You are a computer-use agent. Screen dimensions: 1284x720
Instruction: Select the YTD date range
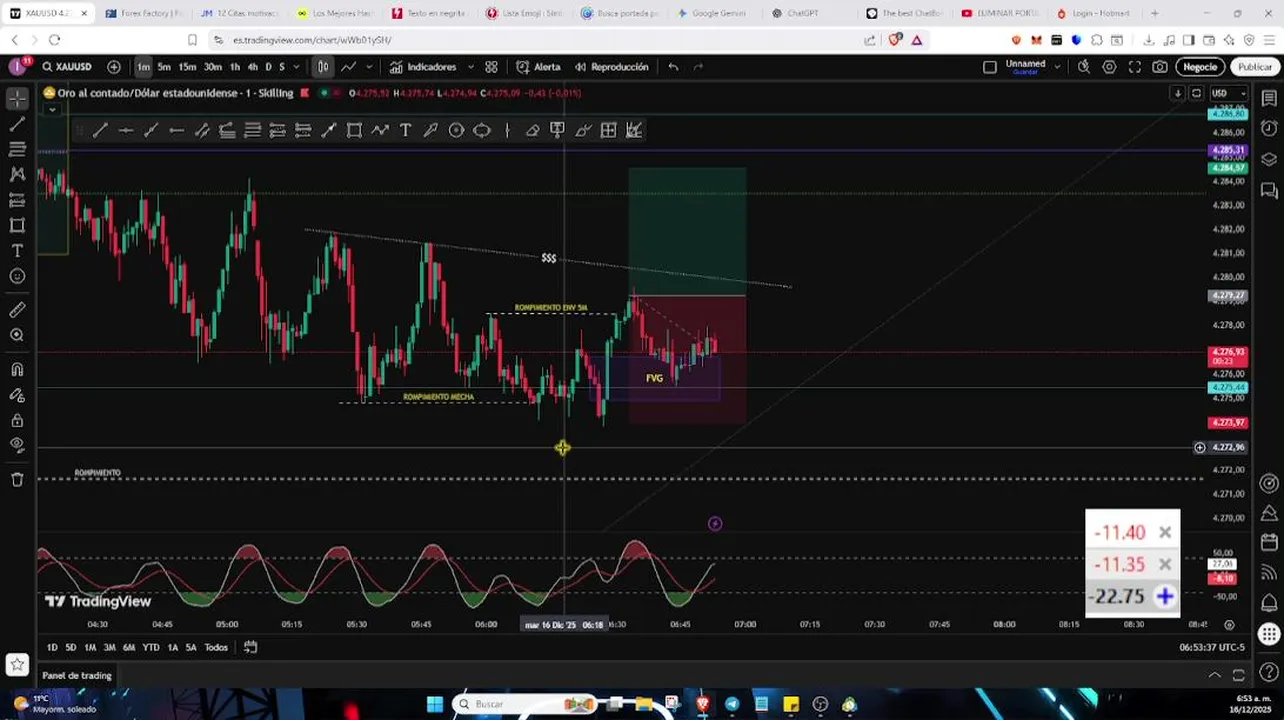[151, 647]
